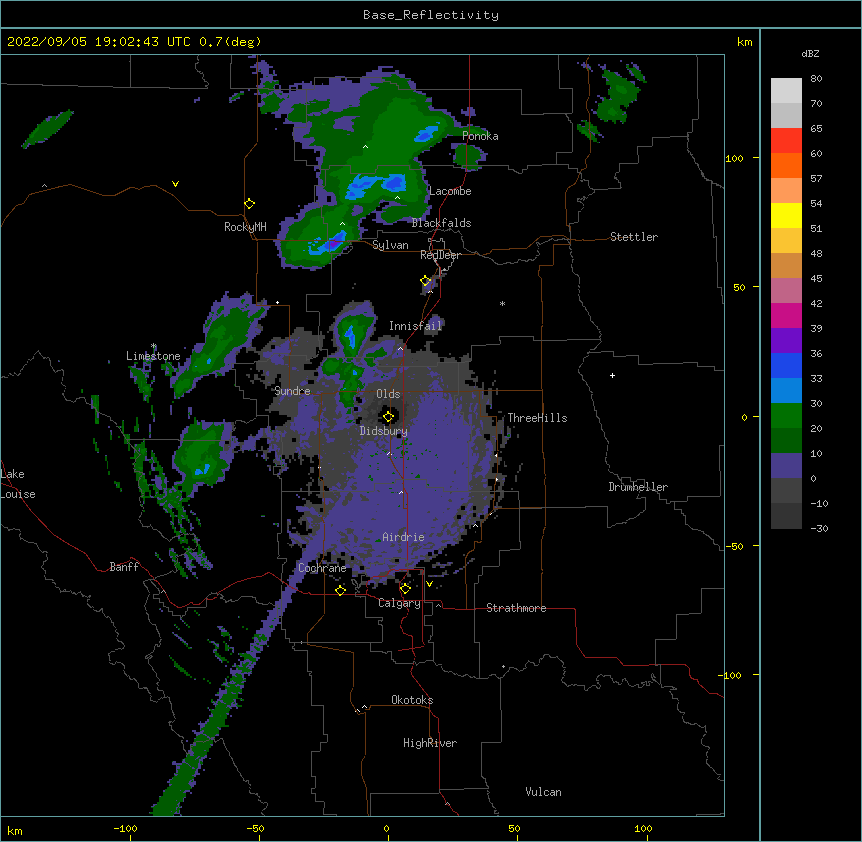Click the km unit label at bottom left
This screenshot has height=842, width=862.
15,830
